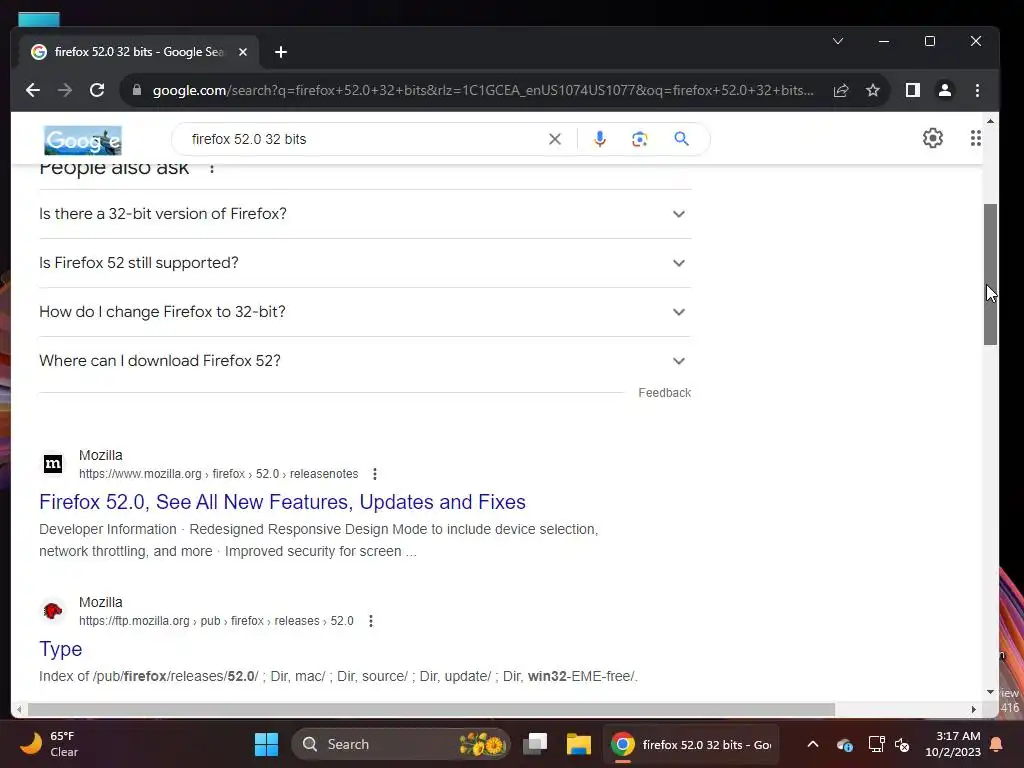View site information lock icon
Screen dimensions: 1024x768
click(x=136, y=90)
